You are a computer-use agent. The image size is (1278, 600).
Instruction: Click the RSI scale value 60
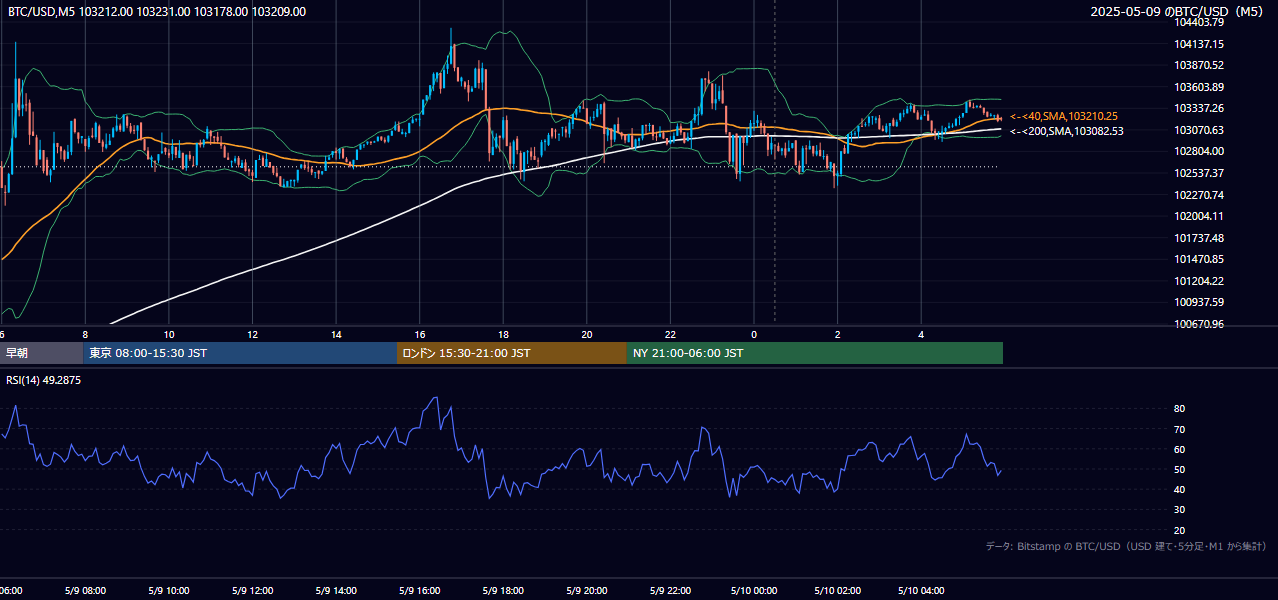tap(1180, 449)
